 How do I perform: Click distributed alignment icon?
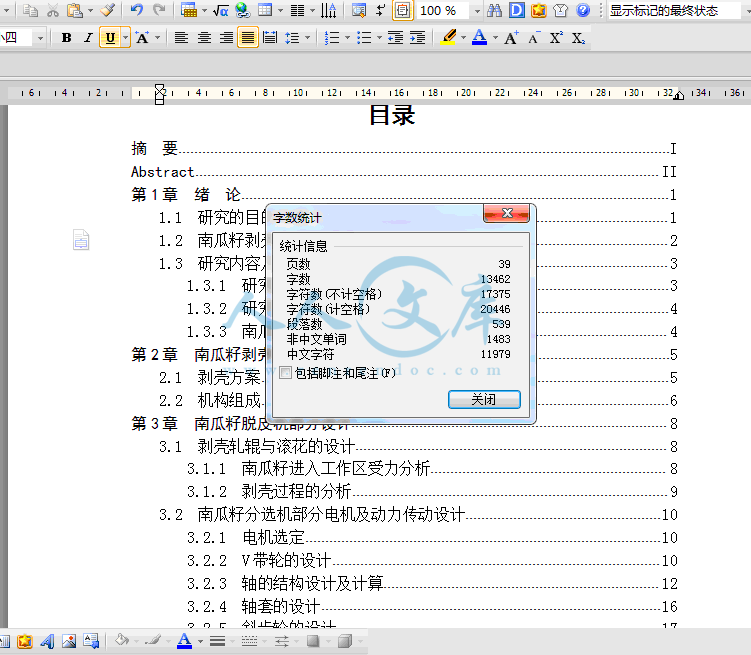270,37
